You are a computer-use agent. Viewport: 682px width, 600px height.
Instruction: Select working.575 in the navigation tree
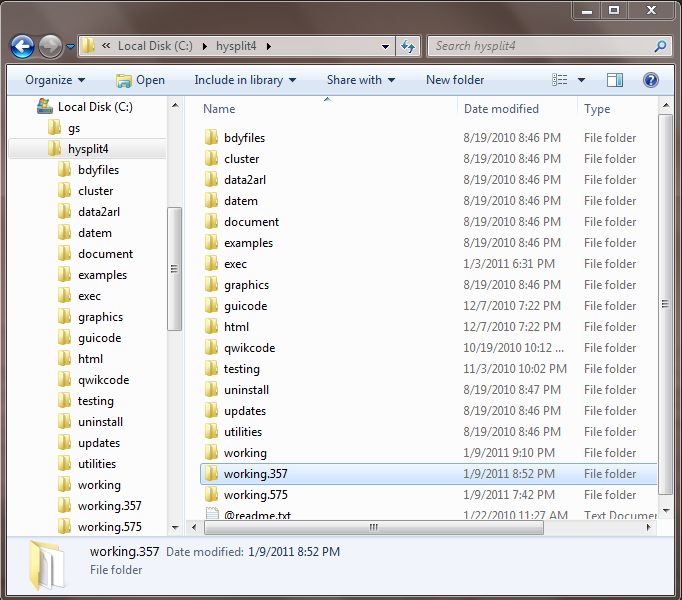110,527
